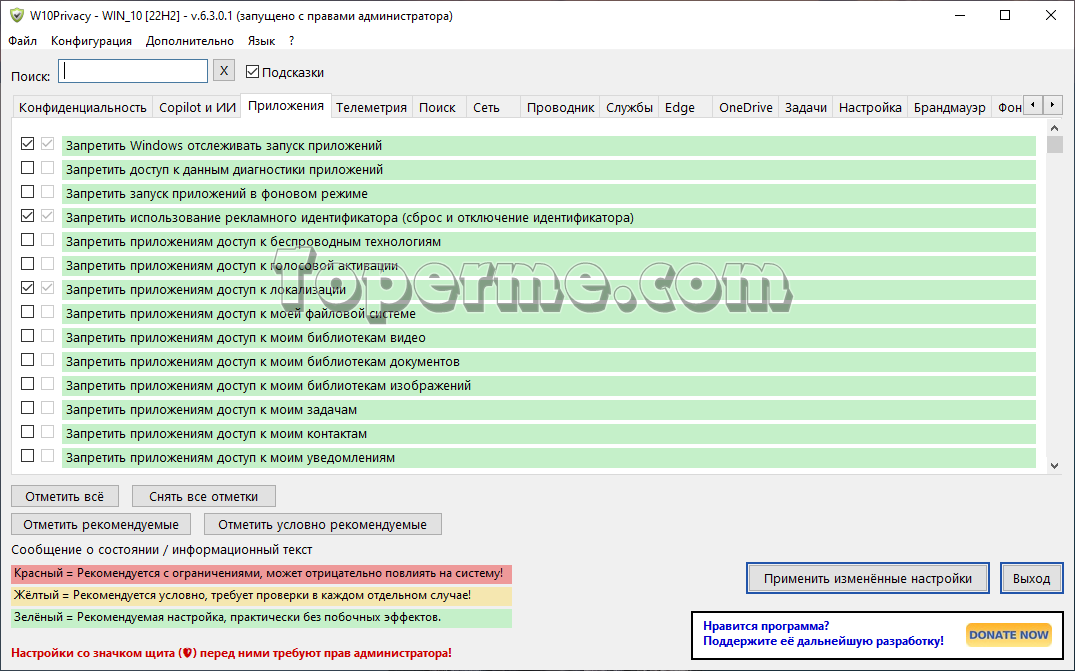Check Запретить приложениям доступ к моим уведомлениям
1075x671 pixels.
click(27, 456)
